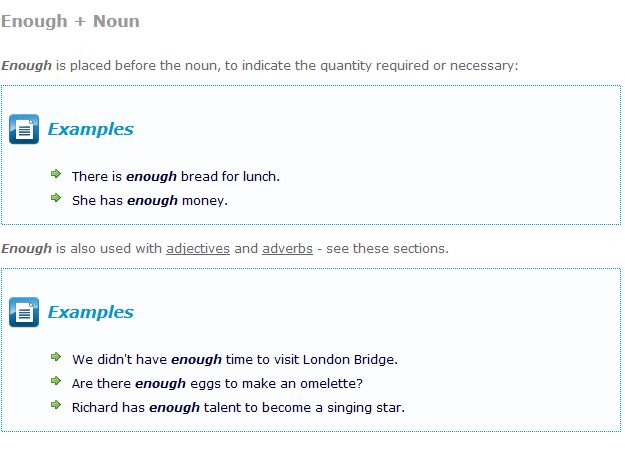Click green arrow beside London Bridge sentence
The height and width of the screenshot is (450, 625).
(56, 357)
